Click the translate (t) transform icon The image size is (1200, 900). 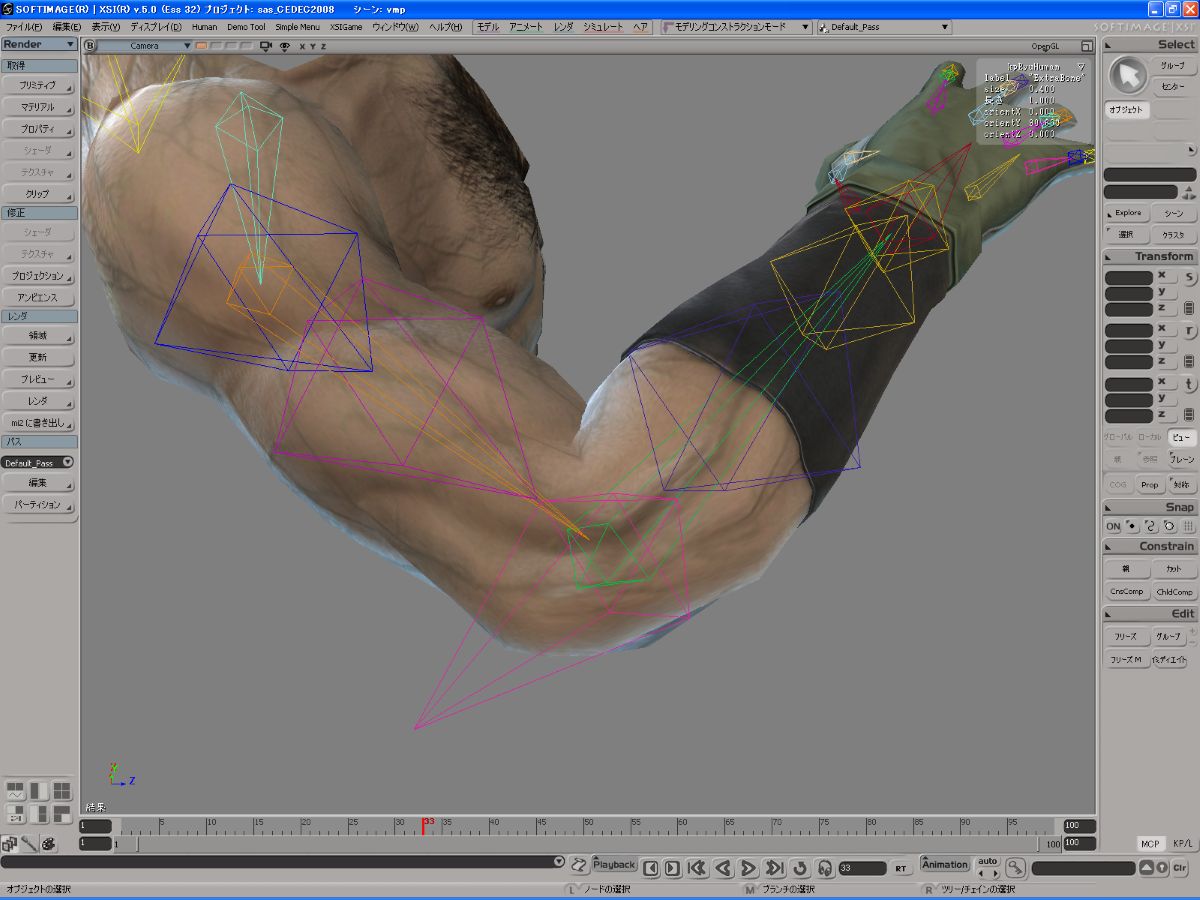coord(1189,384)
